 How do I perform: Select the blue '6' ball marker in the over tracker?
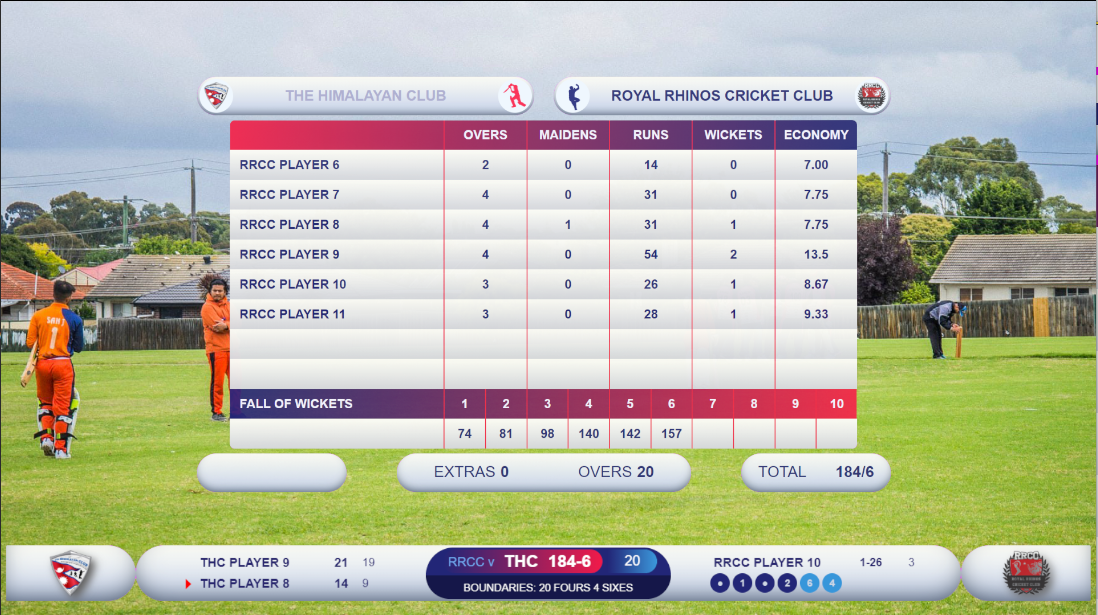[x=809, y=582]
